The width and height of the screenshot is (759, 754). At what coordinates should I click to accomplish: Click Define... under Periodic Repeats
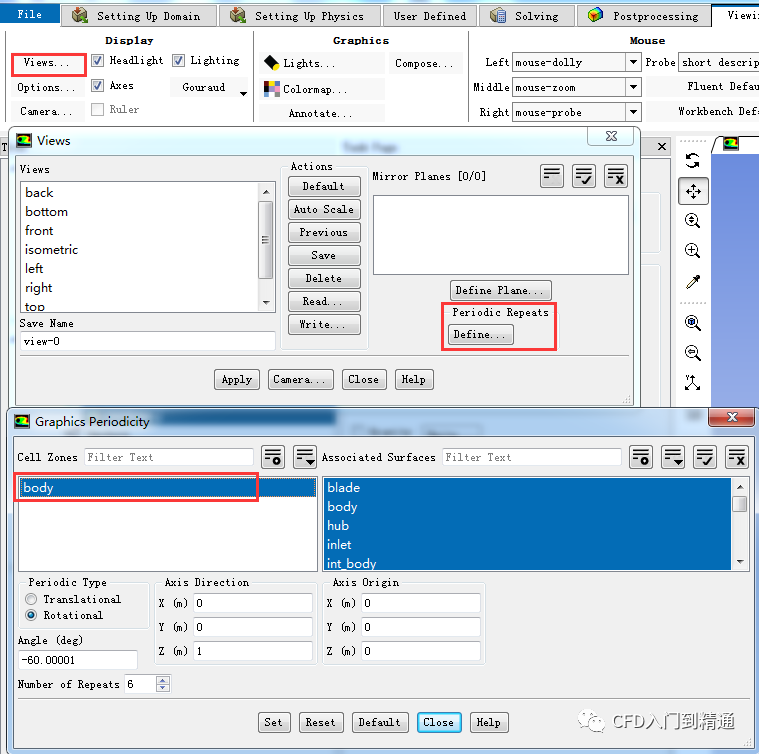click(480, 334)
